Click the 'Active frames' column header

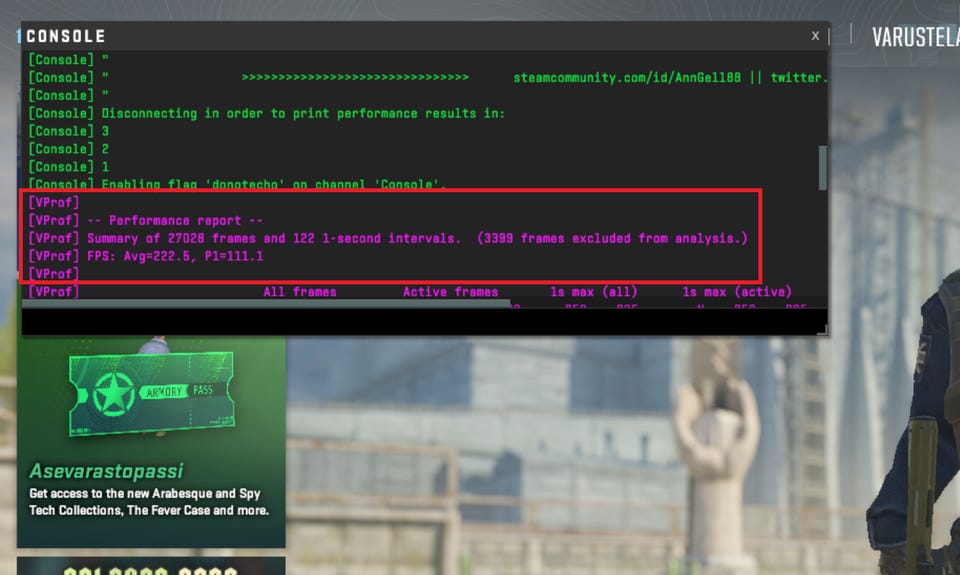[x=450, y=292]
